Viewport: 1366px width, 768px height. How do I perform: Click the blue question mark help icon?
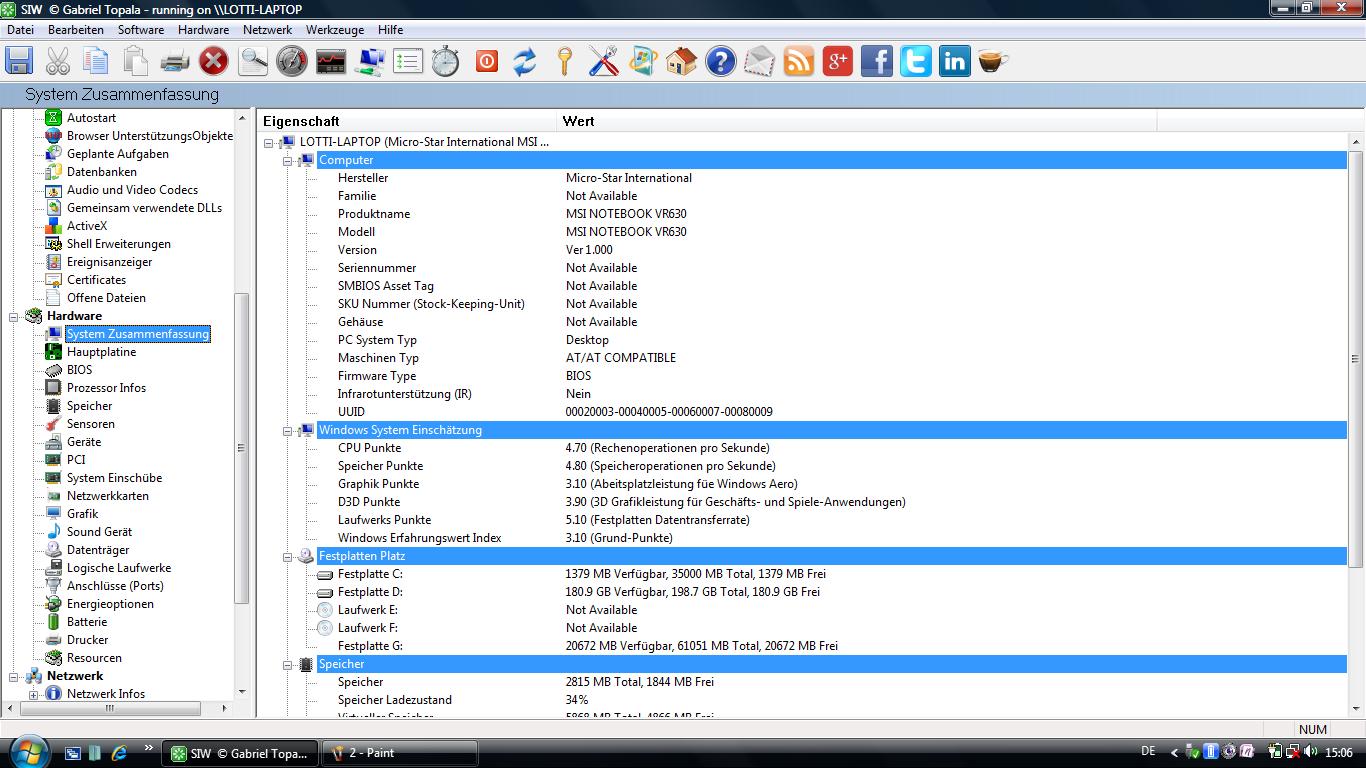tap(720, 61)
